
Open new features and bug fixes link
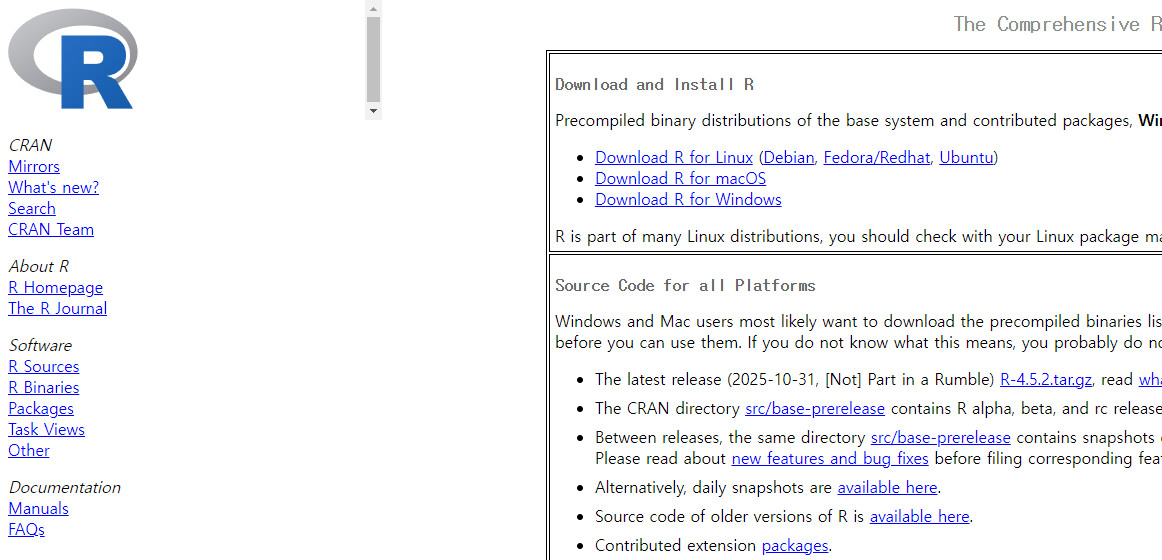tap(830, 459)
